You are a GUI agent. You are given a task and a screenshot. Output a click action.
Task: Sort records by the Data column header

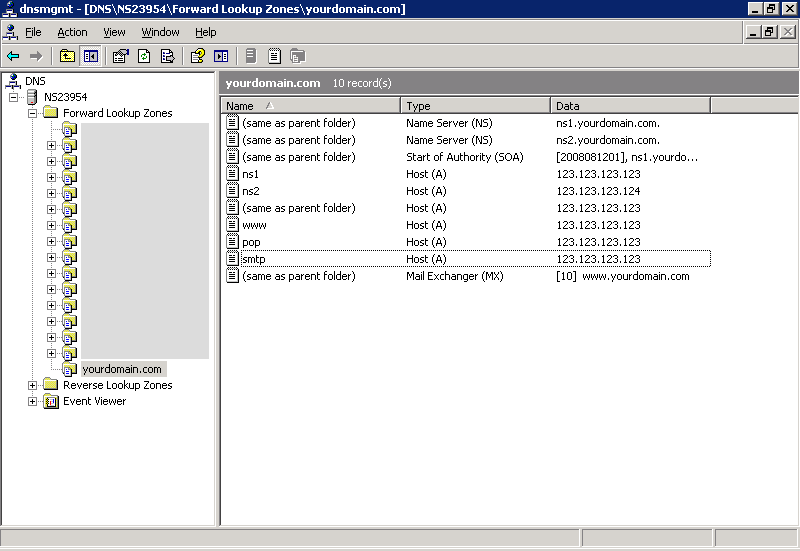(631, 106)
